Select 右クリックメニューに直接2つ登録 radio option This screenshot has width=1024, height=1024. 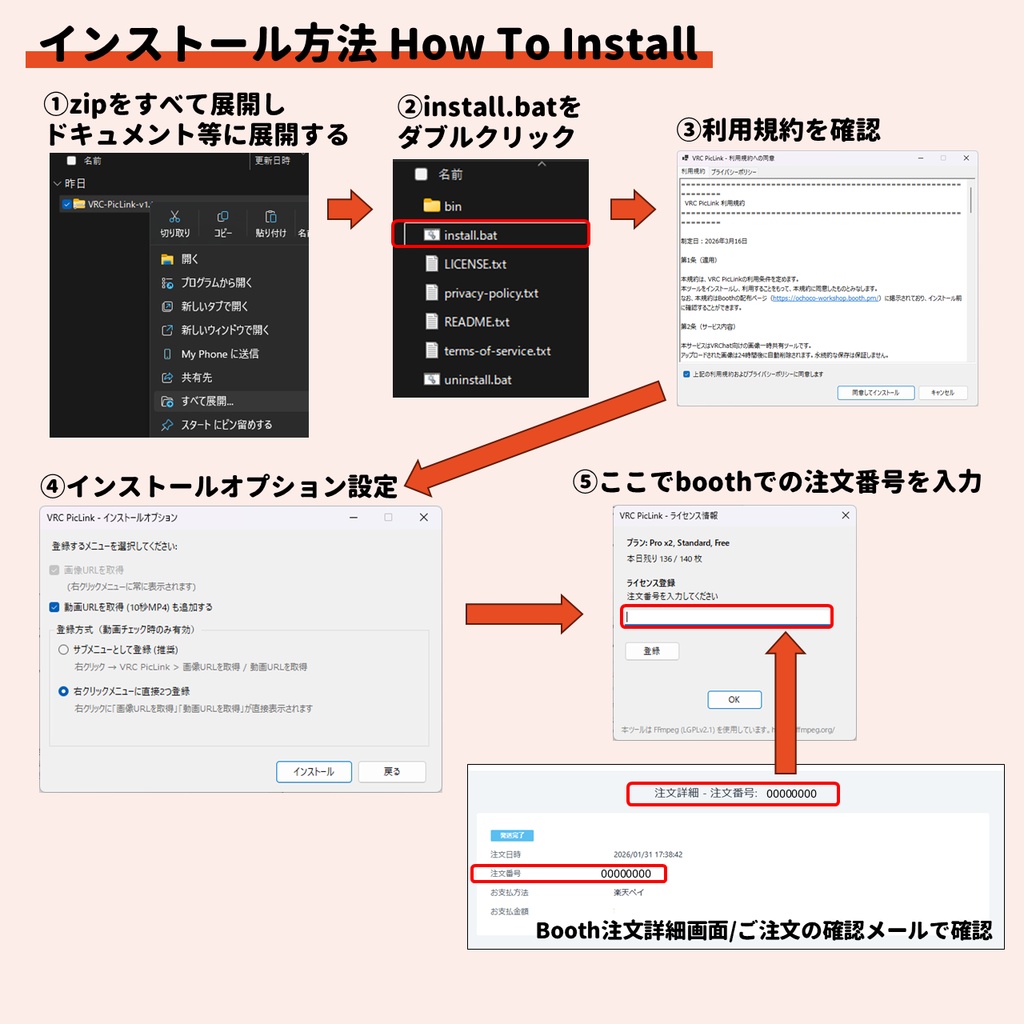click(x=63, y=691)
